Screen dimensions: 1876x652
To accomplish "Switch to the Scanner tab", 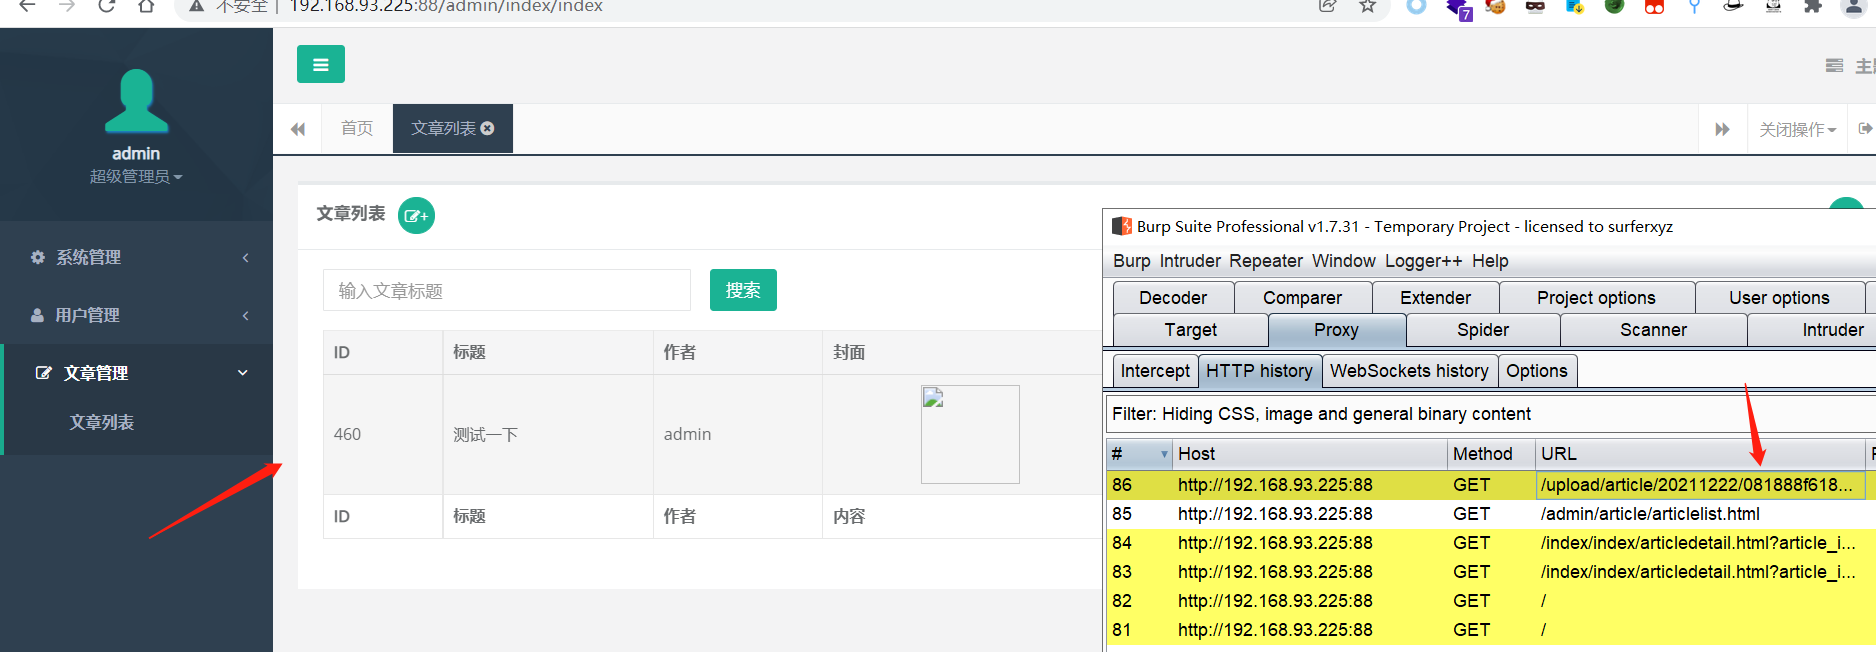I will pos(1653,330).
